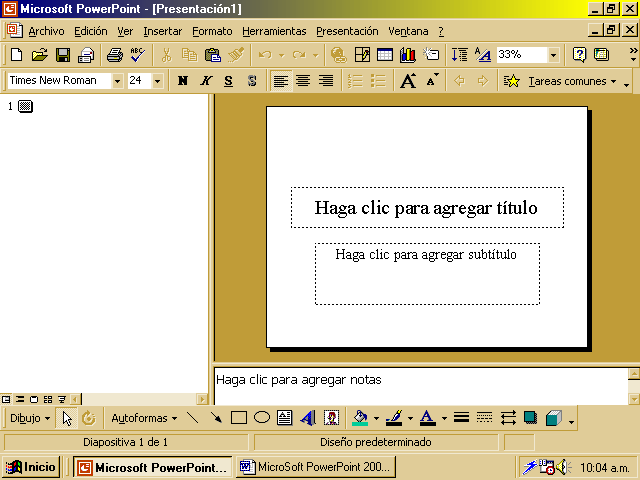The height and width of the screenshot is (480, 640).
Task: Click the title placeholder on slide
Action: [427, 207]
